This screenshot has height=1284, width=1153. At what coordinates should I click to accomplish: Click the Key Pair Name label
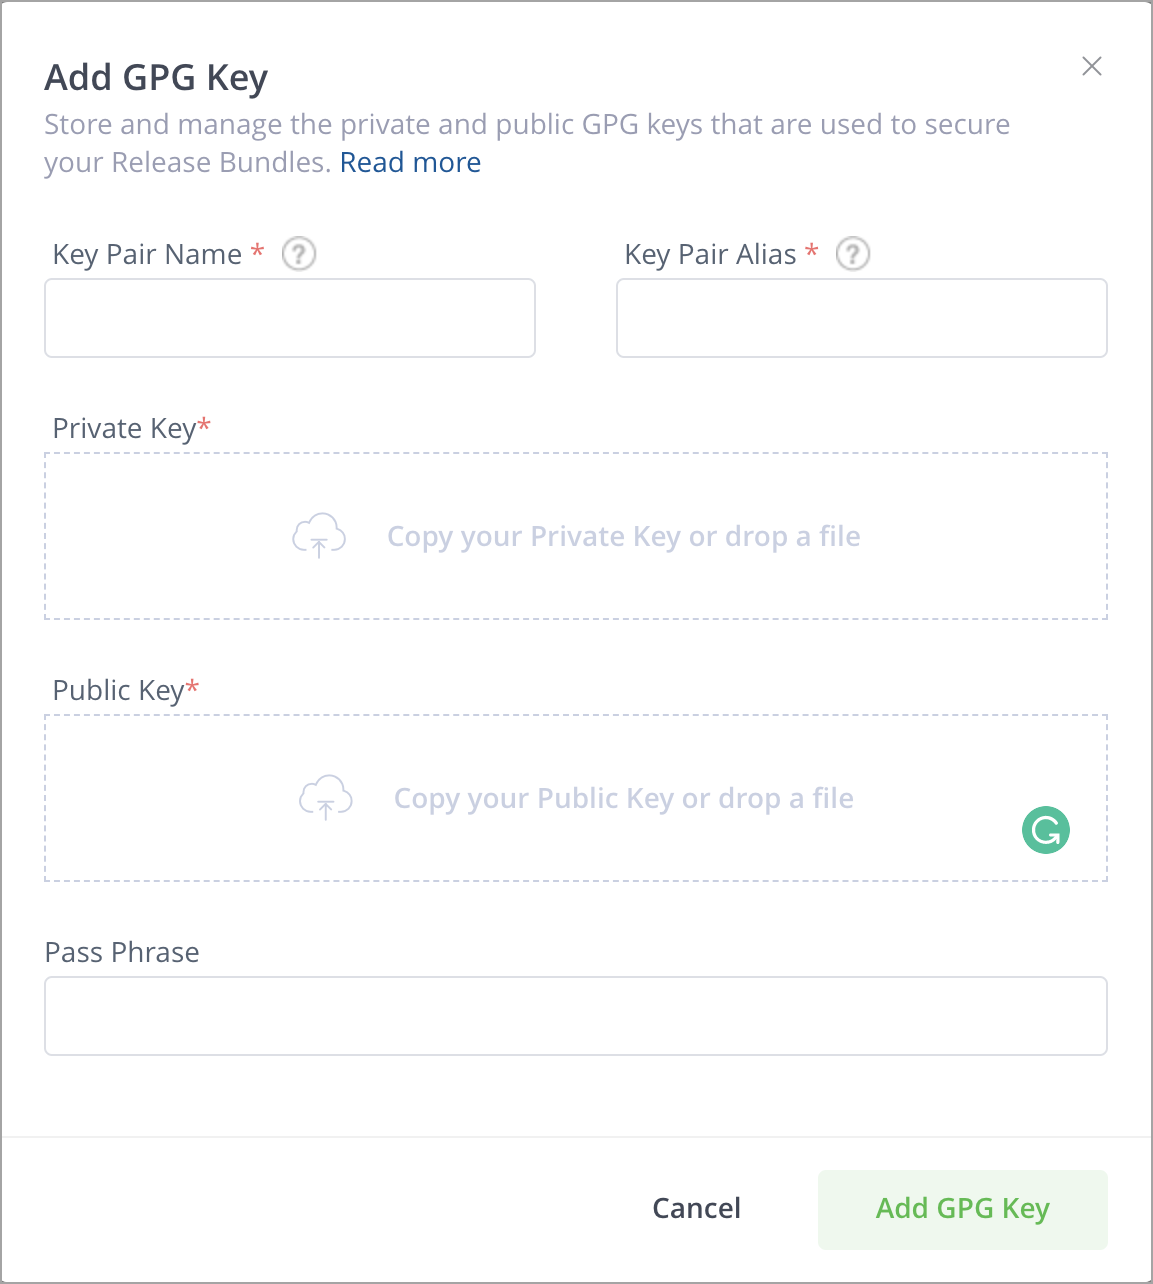[x=147, y=254]
